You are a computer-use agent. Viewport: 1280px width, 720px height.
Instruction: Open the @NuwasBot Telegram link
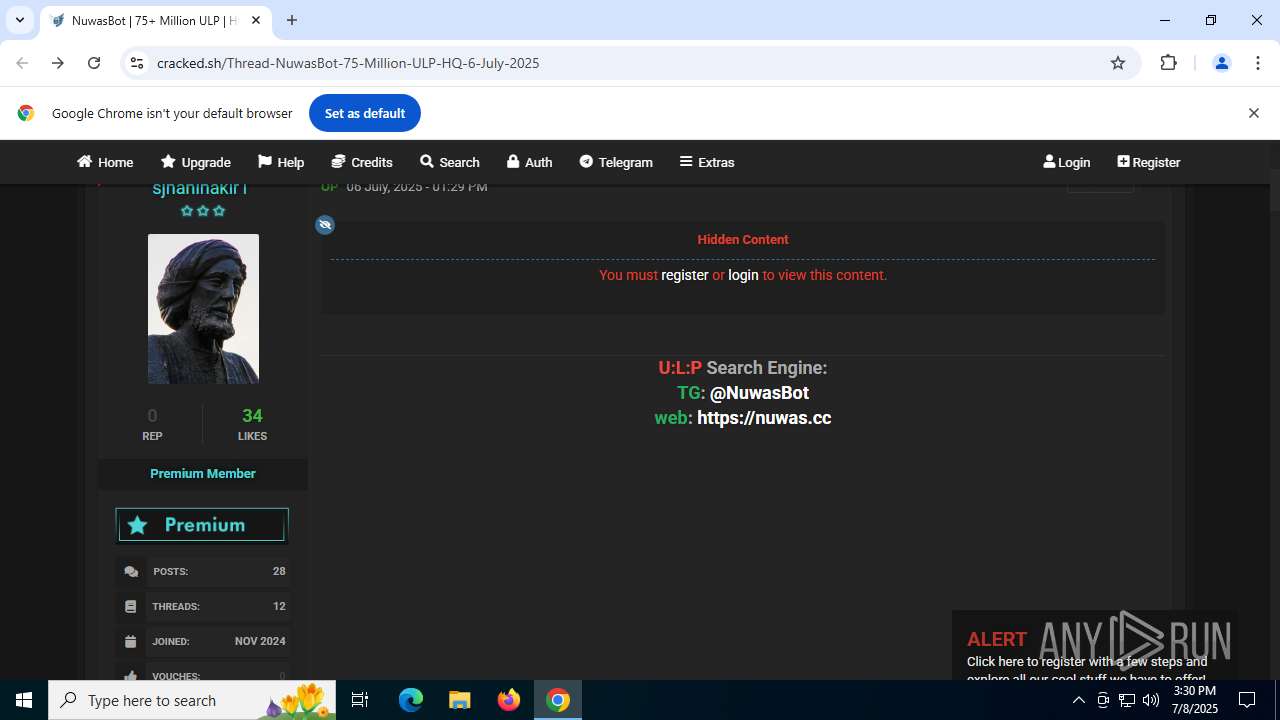point(759,393)
